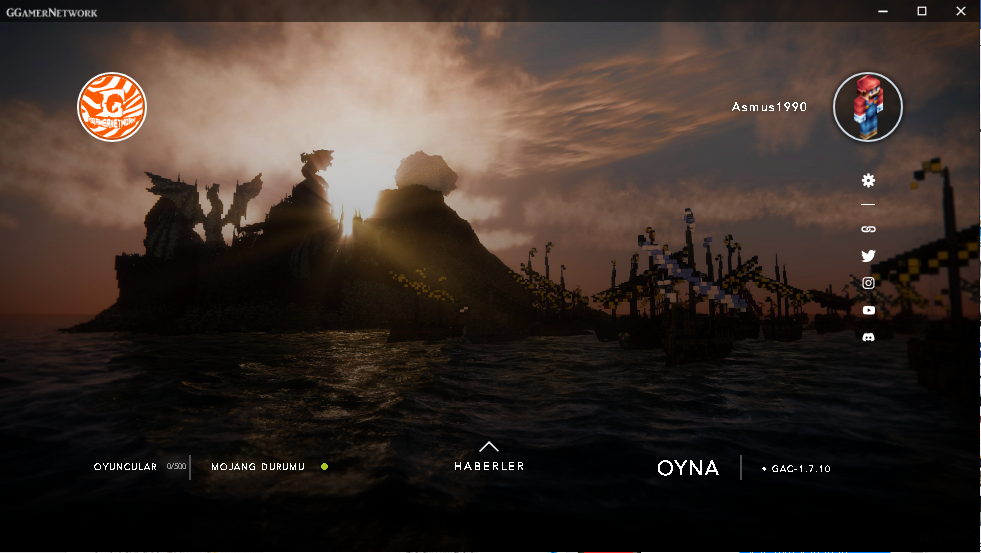Open the YouTube icon
Viewport: 981px width, 553px height.
pyautogui.click(x=868, y=310)
